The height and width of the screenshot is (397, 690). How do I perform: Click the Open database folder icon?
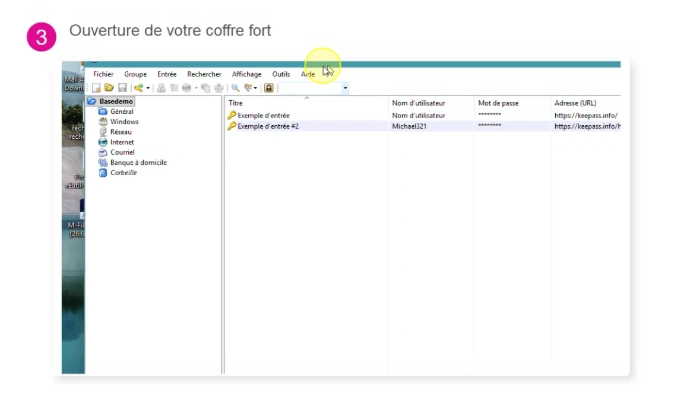tap(109, 88)
